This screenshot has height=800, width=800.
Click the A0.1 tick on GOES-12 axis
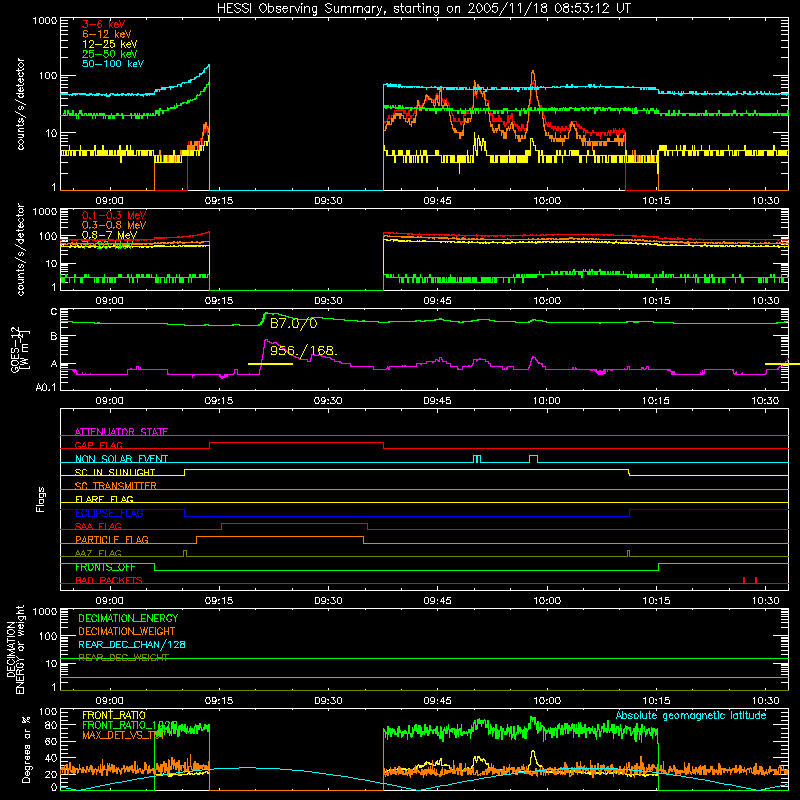(x=45, y=387)
